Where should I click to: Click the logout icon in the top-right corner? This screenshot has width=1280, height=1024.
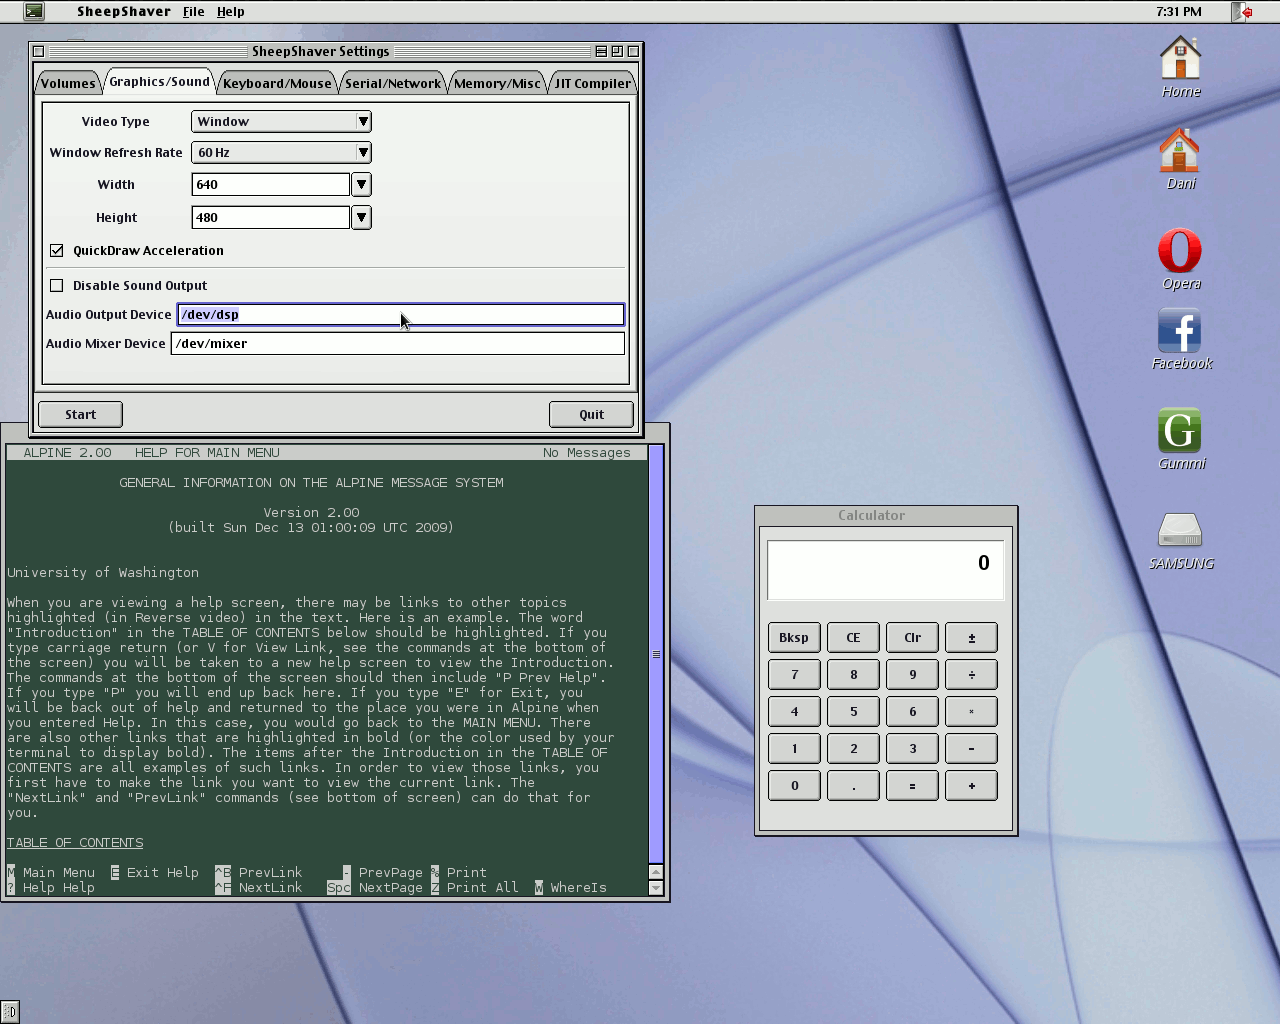coord(1242,12)
